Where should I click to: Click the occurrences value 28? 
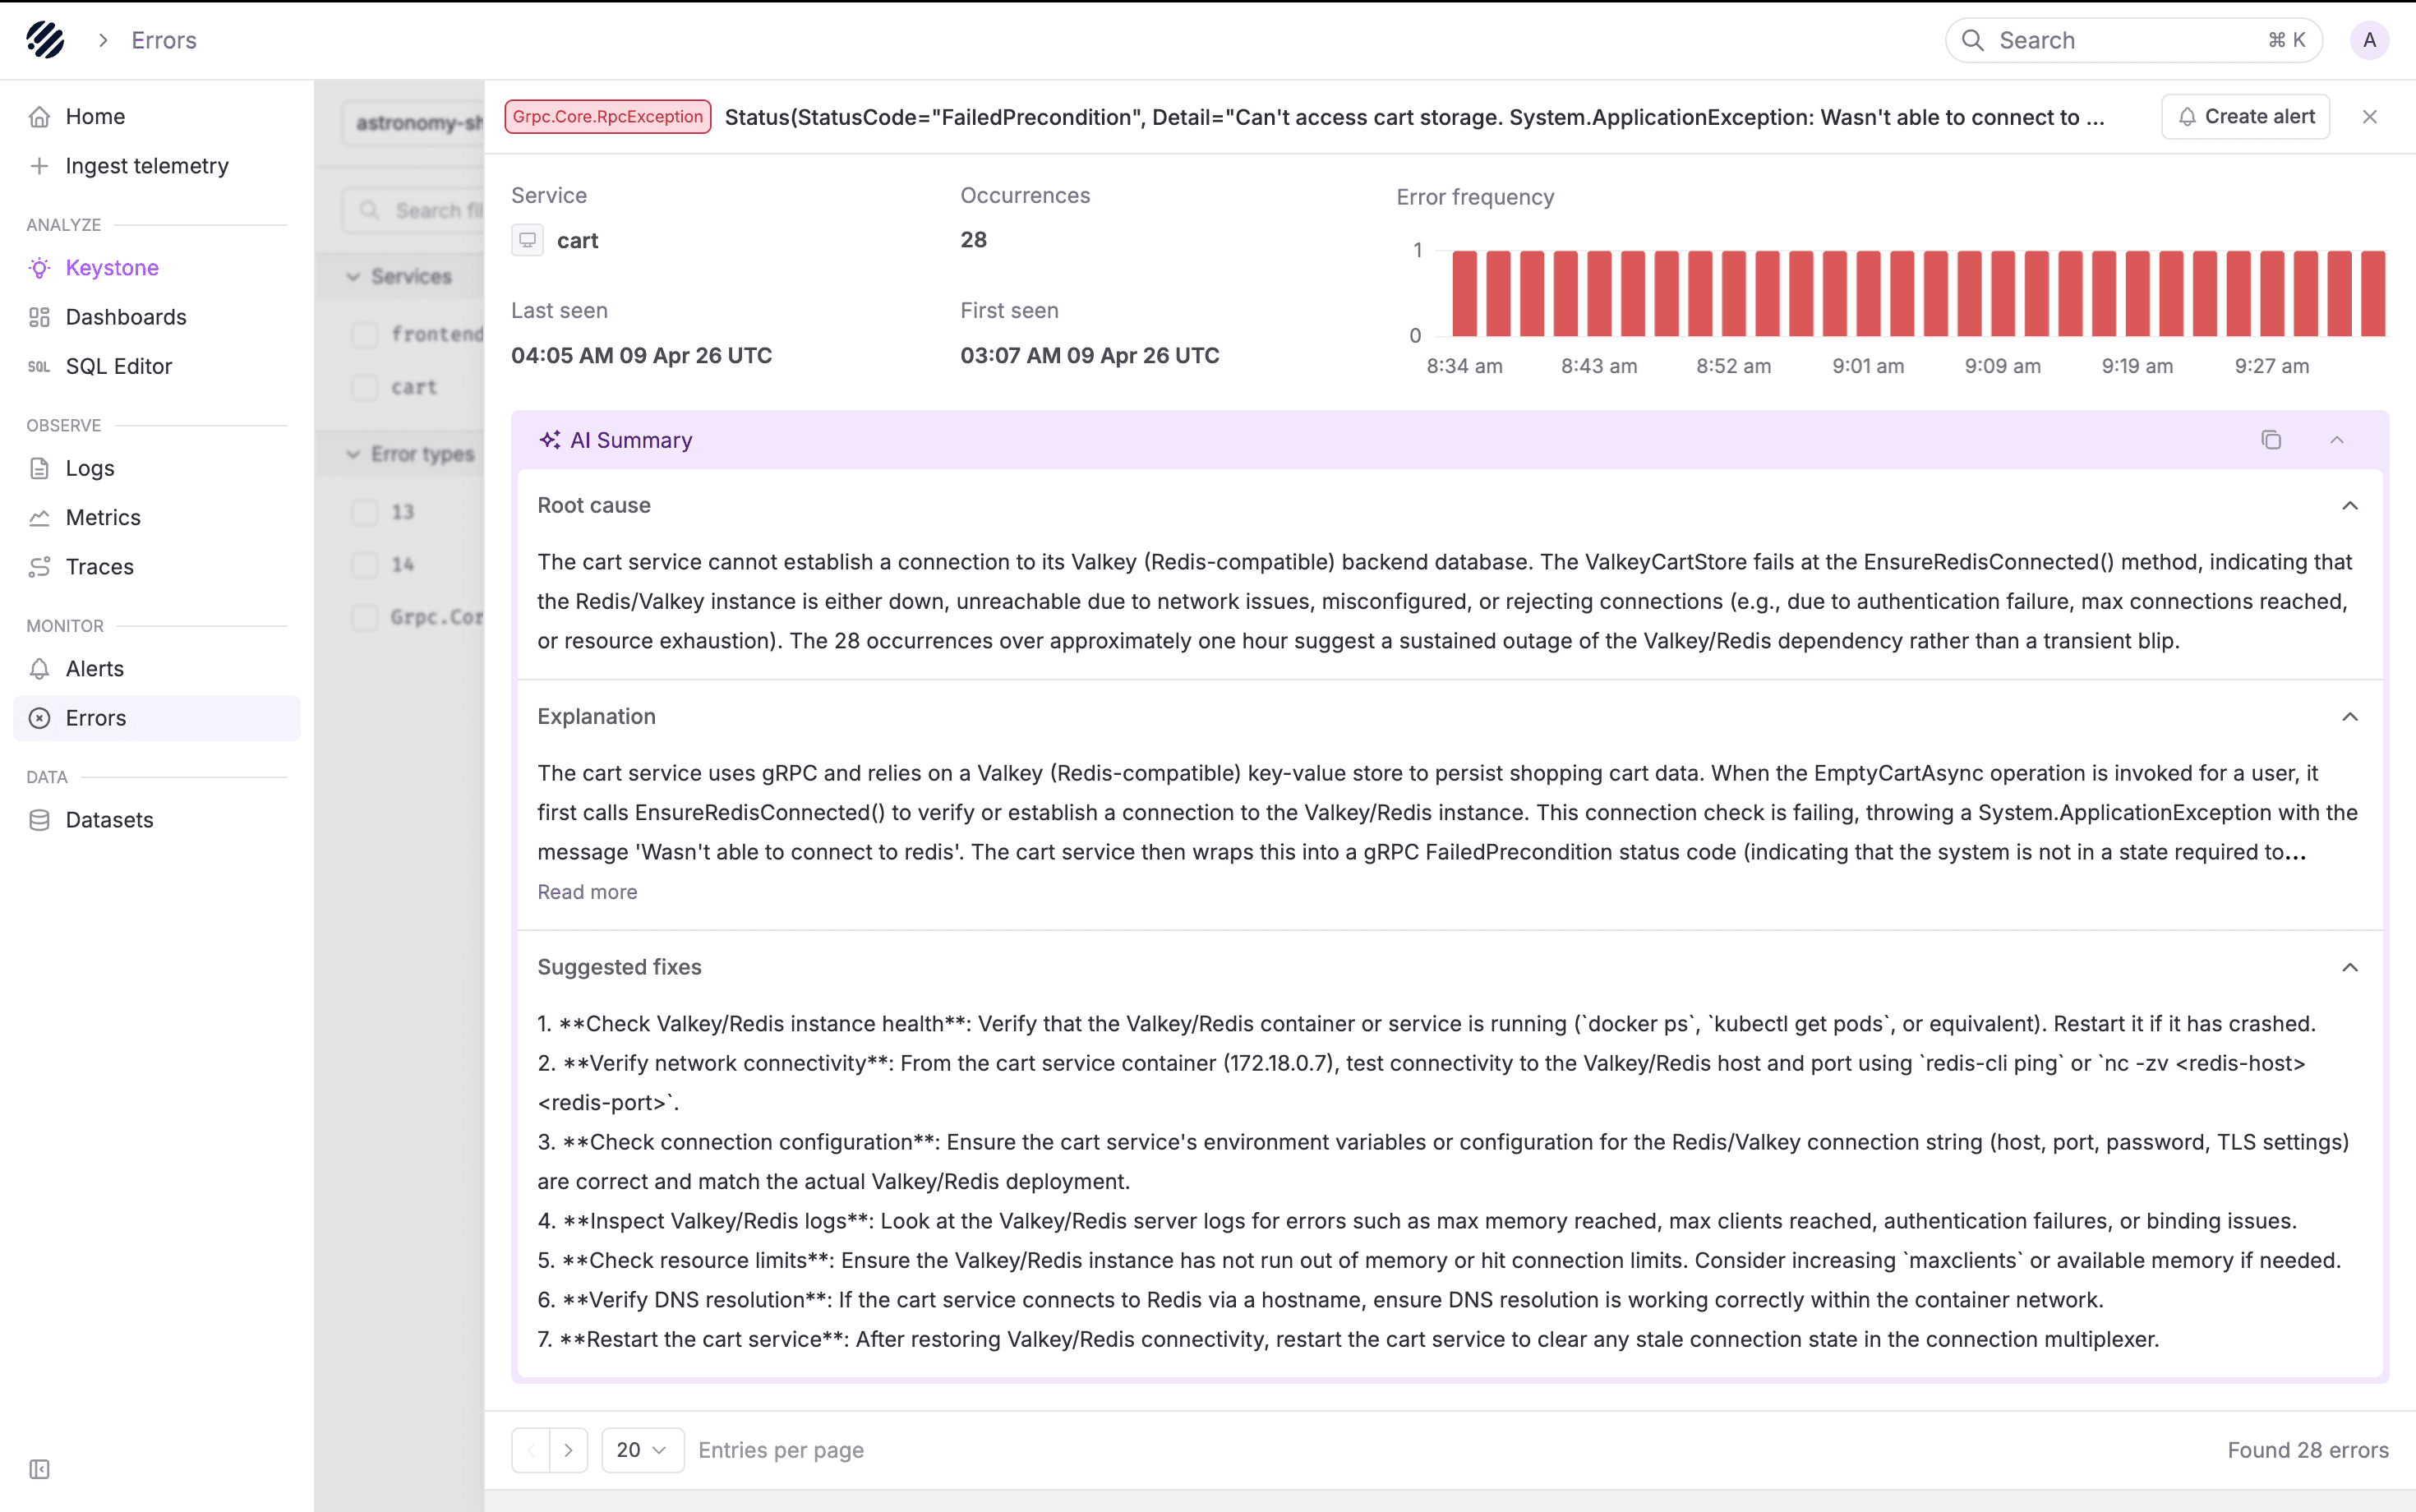tap(973, 240)
